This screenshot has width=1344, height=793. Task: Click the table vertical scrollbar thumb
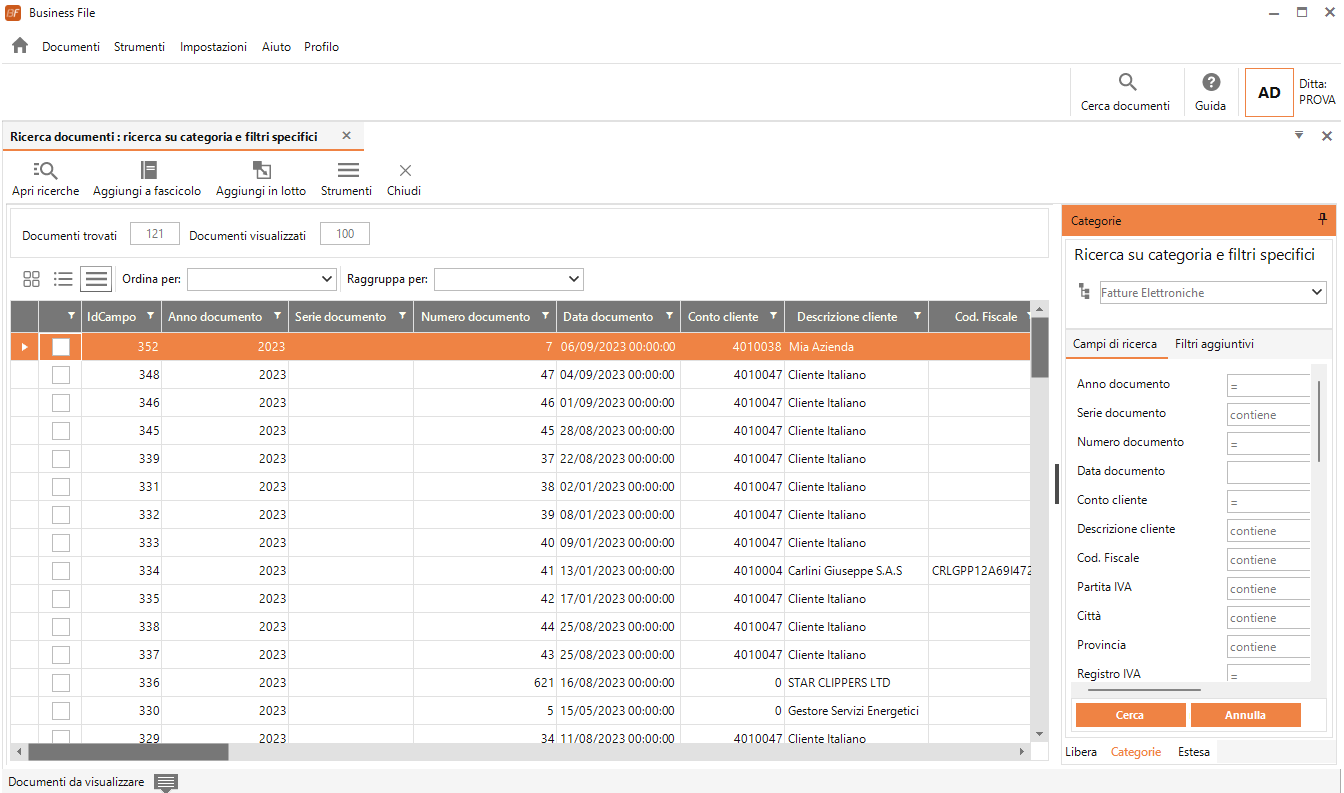pos(1040,348)
